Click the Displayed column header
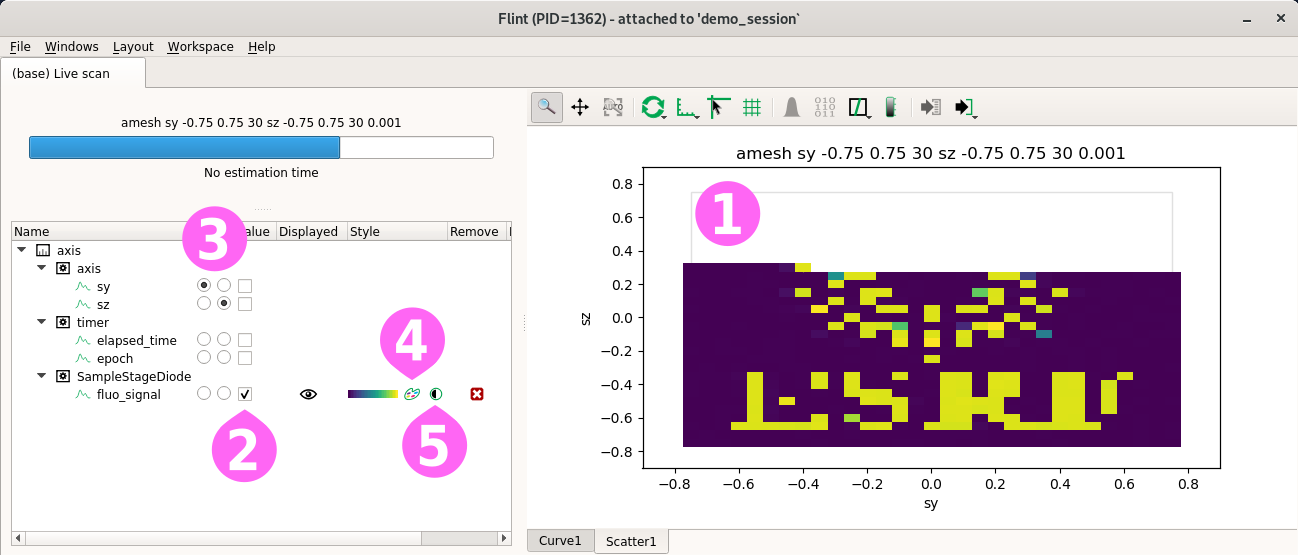The width and height of the screenshot is (1298, 555). point(311,231)
